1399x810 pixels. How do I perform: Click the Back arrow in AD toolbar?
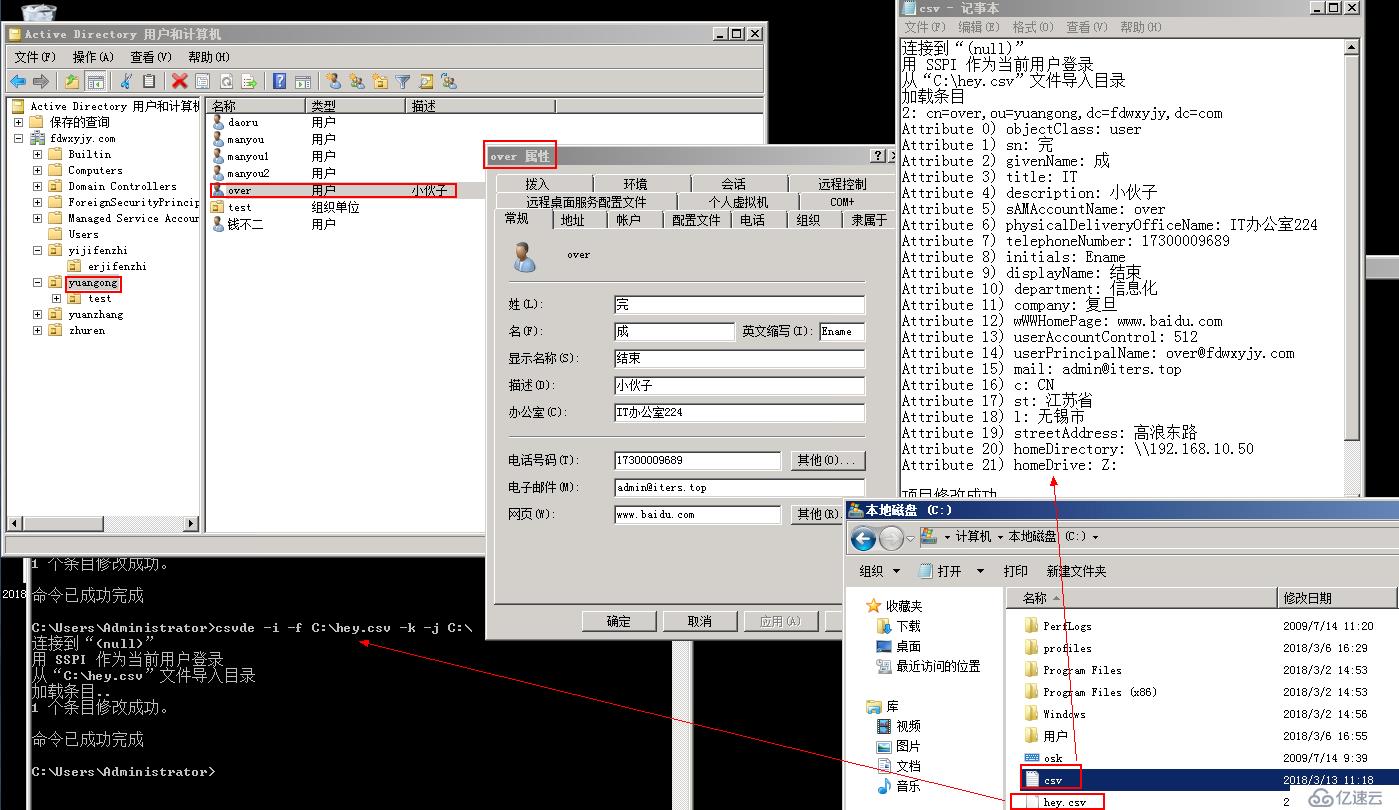pos(18,82)
